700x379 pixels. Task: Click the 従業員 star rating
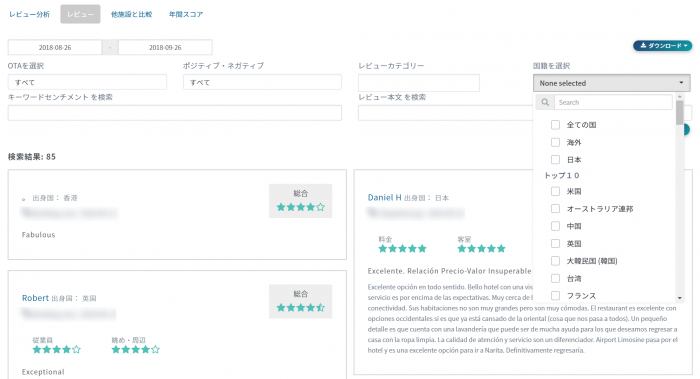(56, 350)
